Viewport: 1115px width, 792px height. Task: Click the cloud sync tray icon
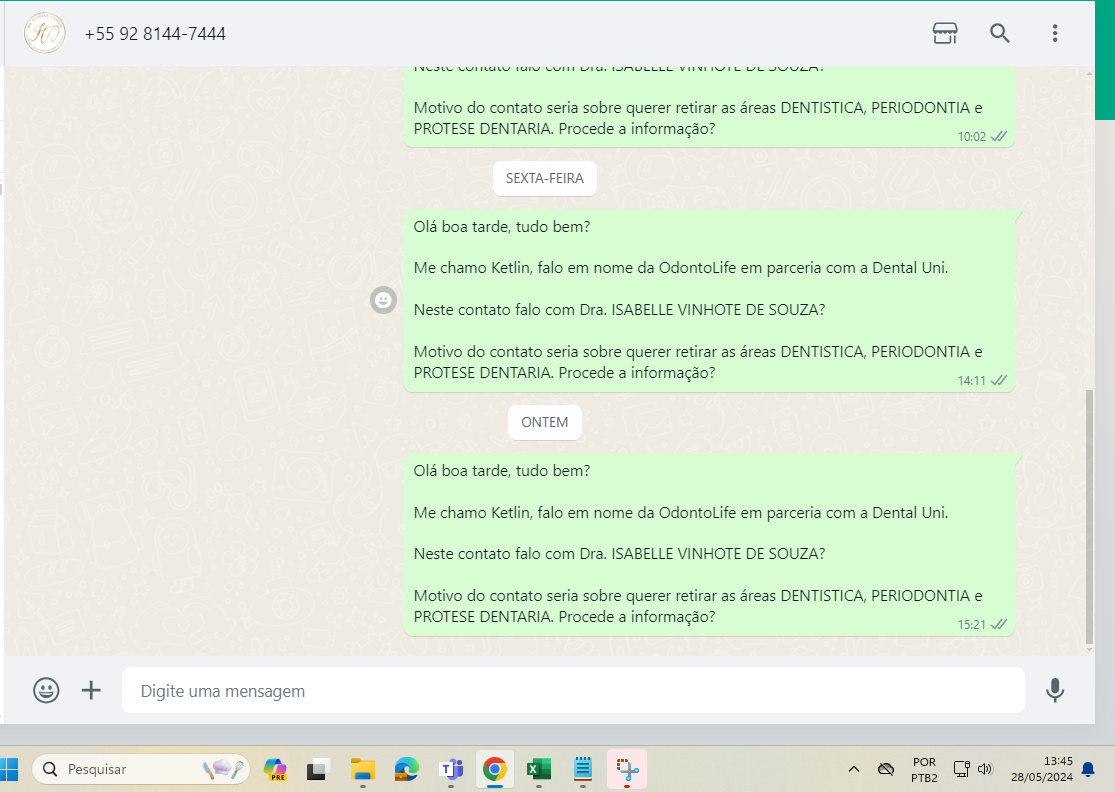885,769
